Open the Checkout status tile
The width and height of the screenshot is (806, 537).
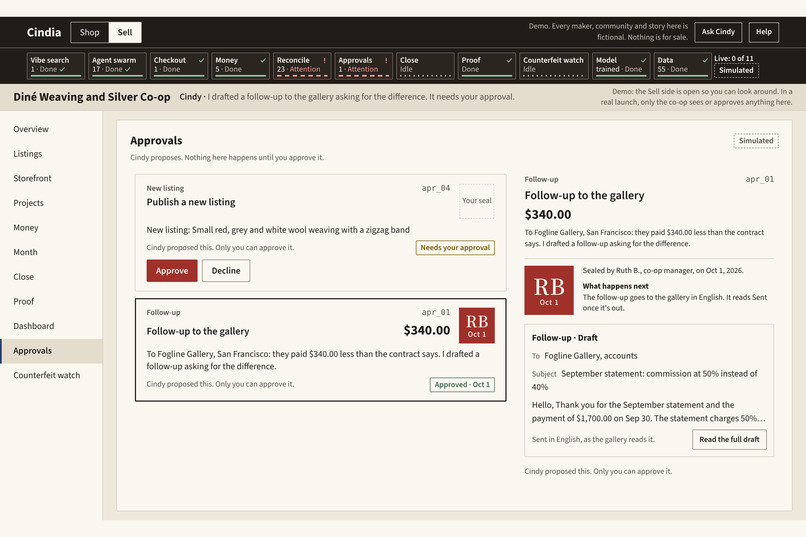point(179,65)
